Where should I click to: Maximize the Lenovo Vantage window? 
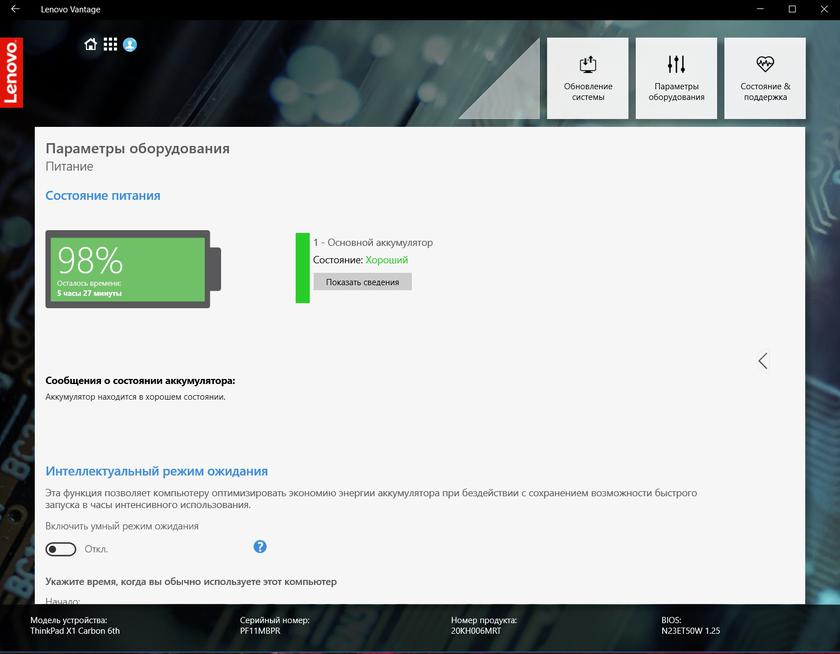point(792,9)
